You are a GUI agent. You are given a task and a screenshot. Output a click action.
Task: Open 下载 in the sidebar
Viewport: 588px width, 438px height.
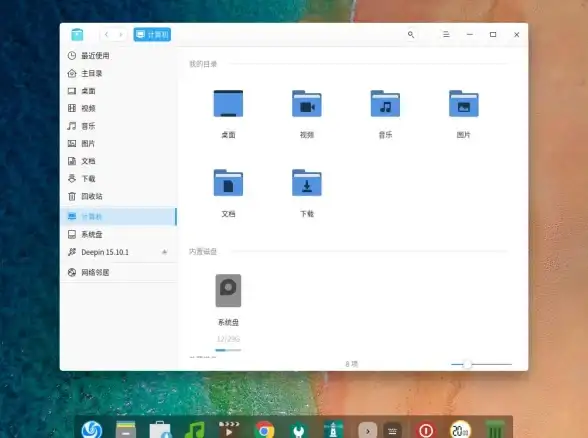(118, 179)
